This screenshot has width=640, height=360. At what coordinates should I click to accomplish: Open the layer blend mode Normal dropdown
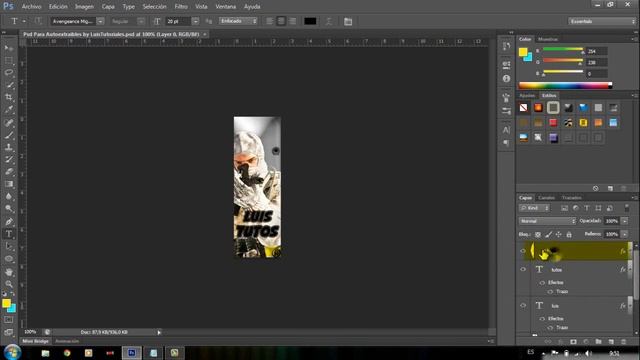[x=547, y=221]
